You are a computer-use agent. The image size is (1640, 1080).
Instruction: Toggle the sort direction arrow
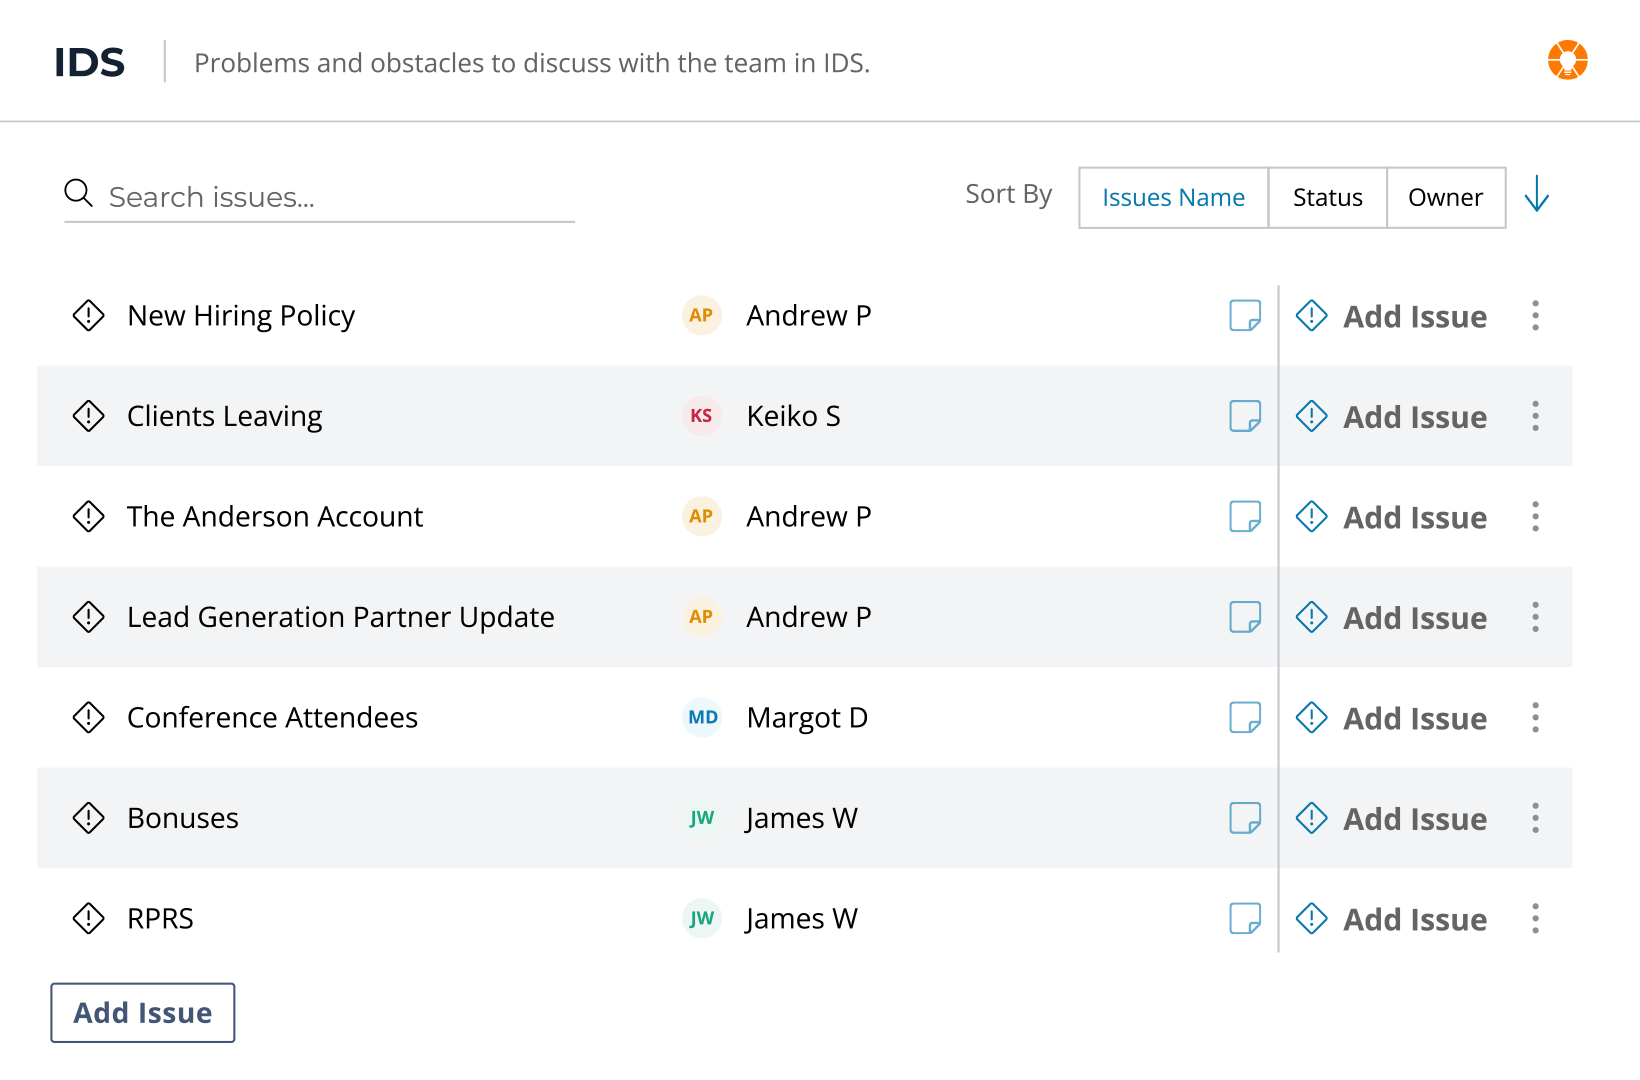tap(1536, 194)
